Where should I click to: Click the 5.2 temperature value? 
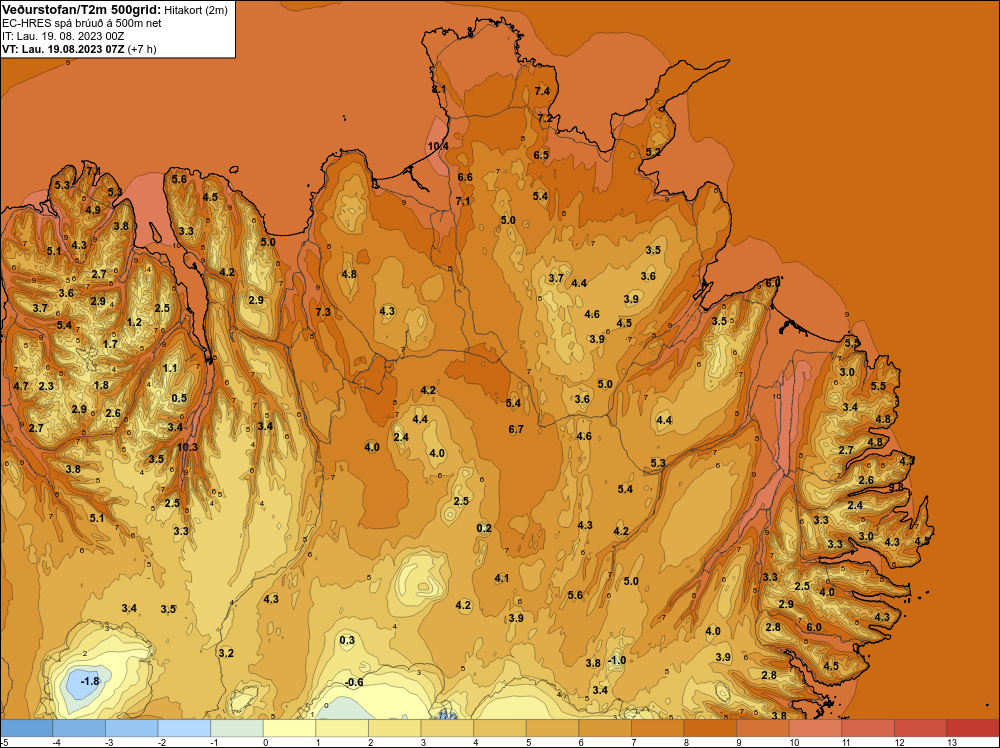(x=653, y=152)
